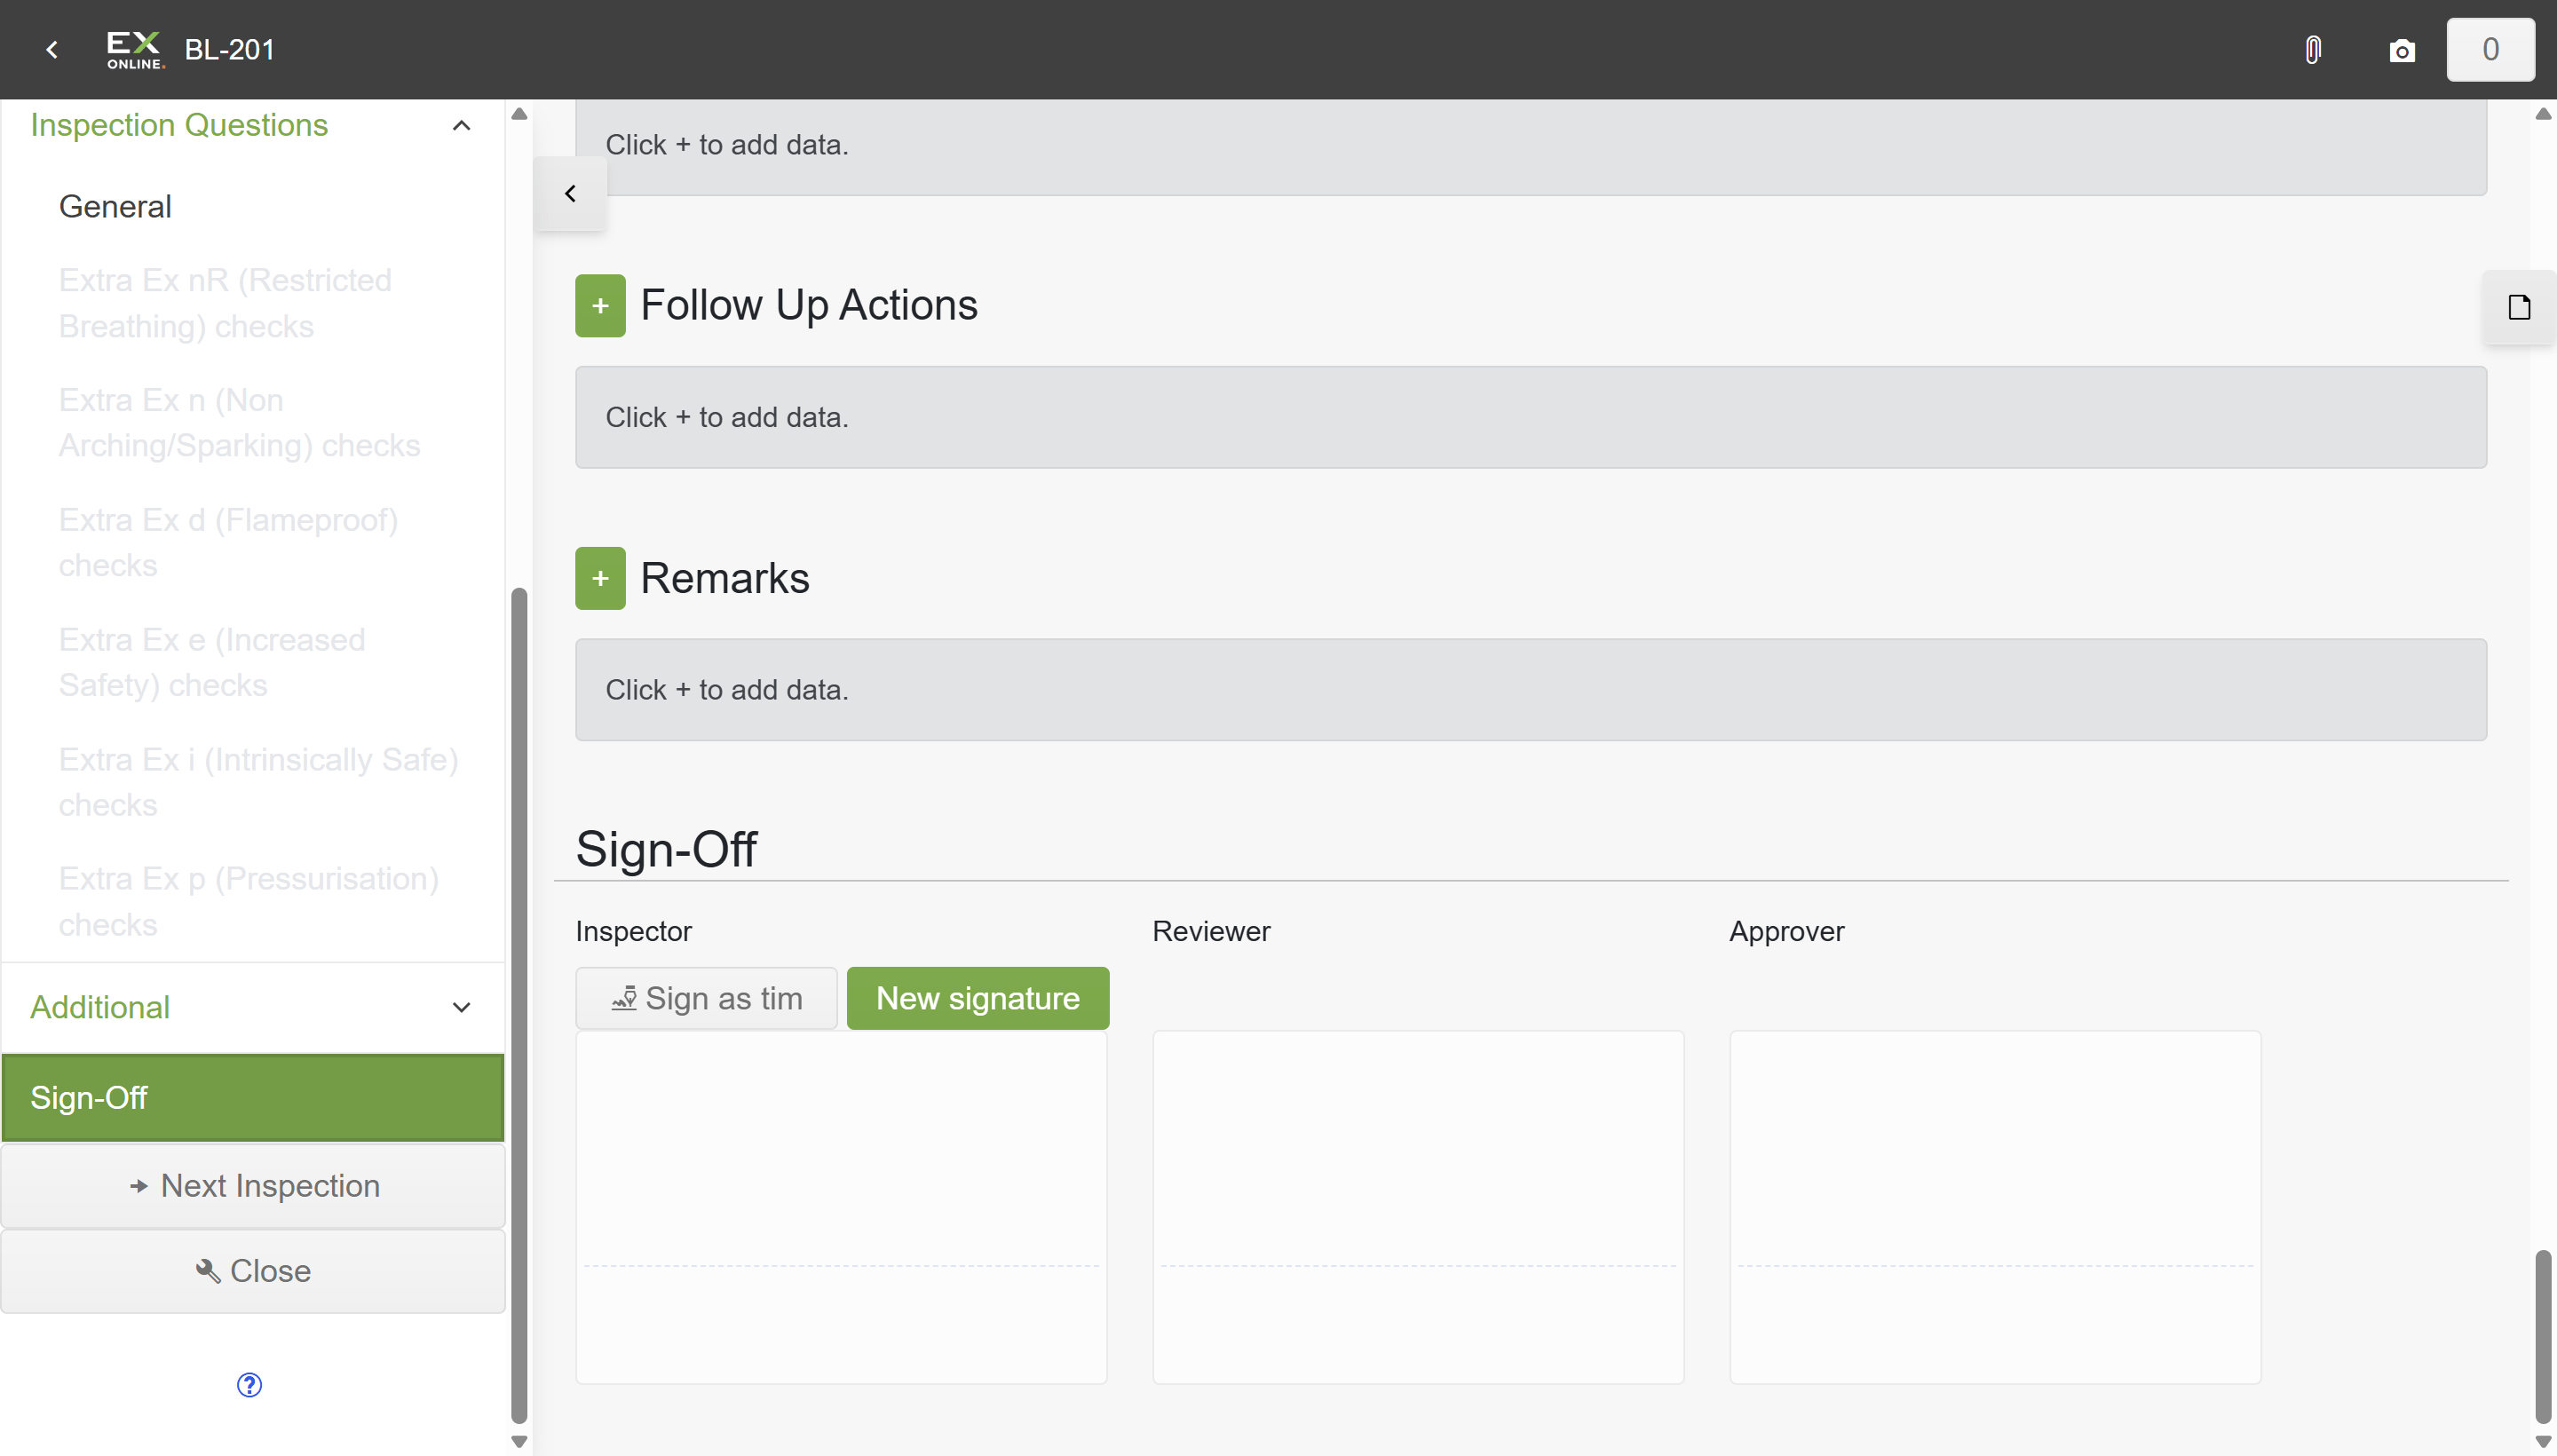Click Sign as tim button
The image size is (2557, 1456).
[706, 998]
